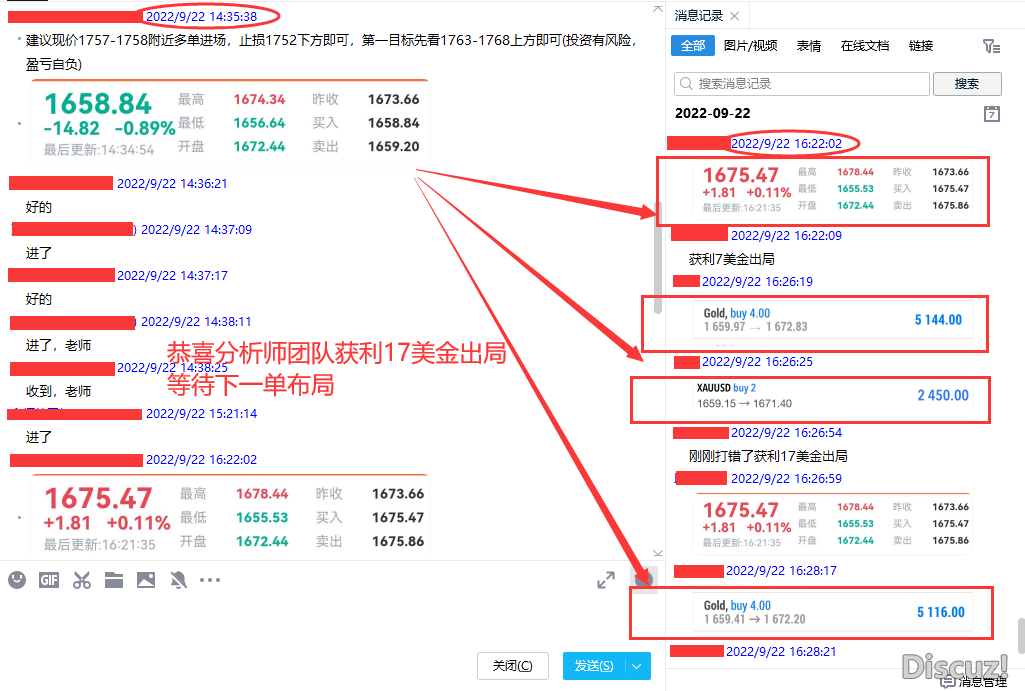Click the GIF sticker icon

(x=49, y=580)
